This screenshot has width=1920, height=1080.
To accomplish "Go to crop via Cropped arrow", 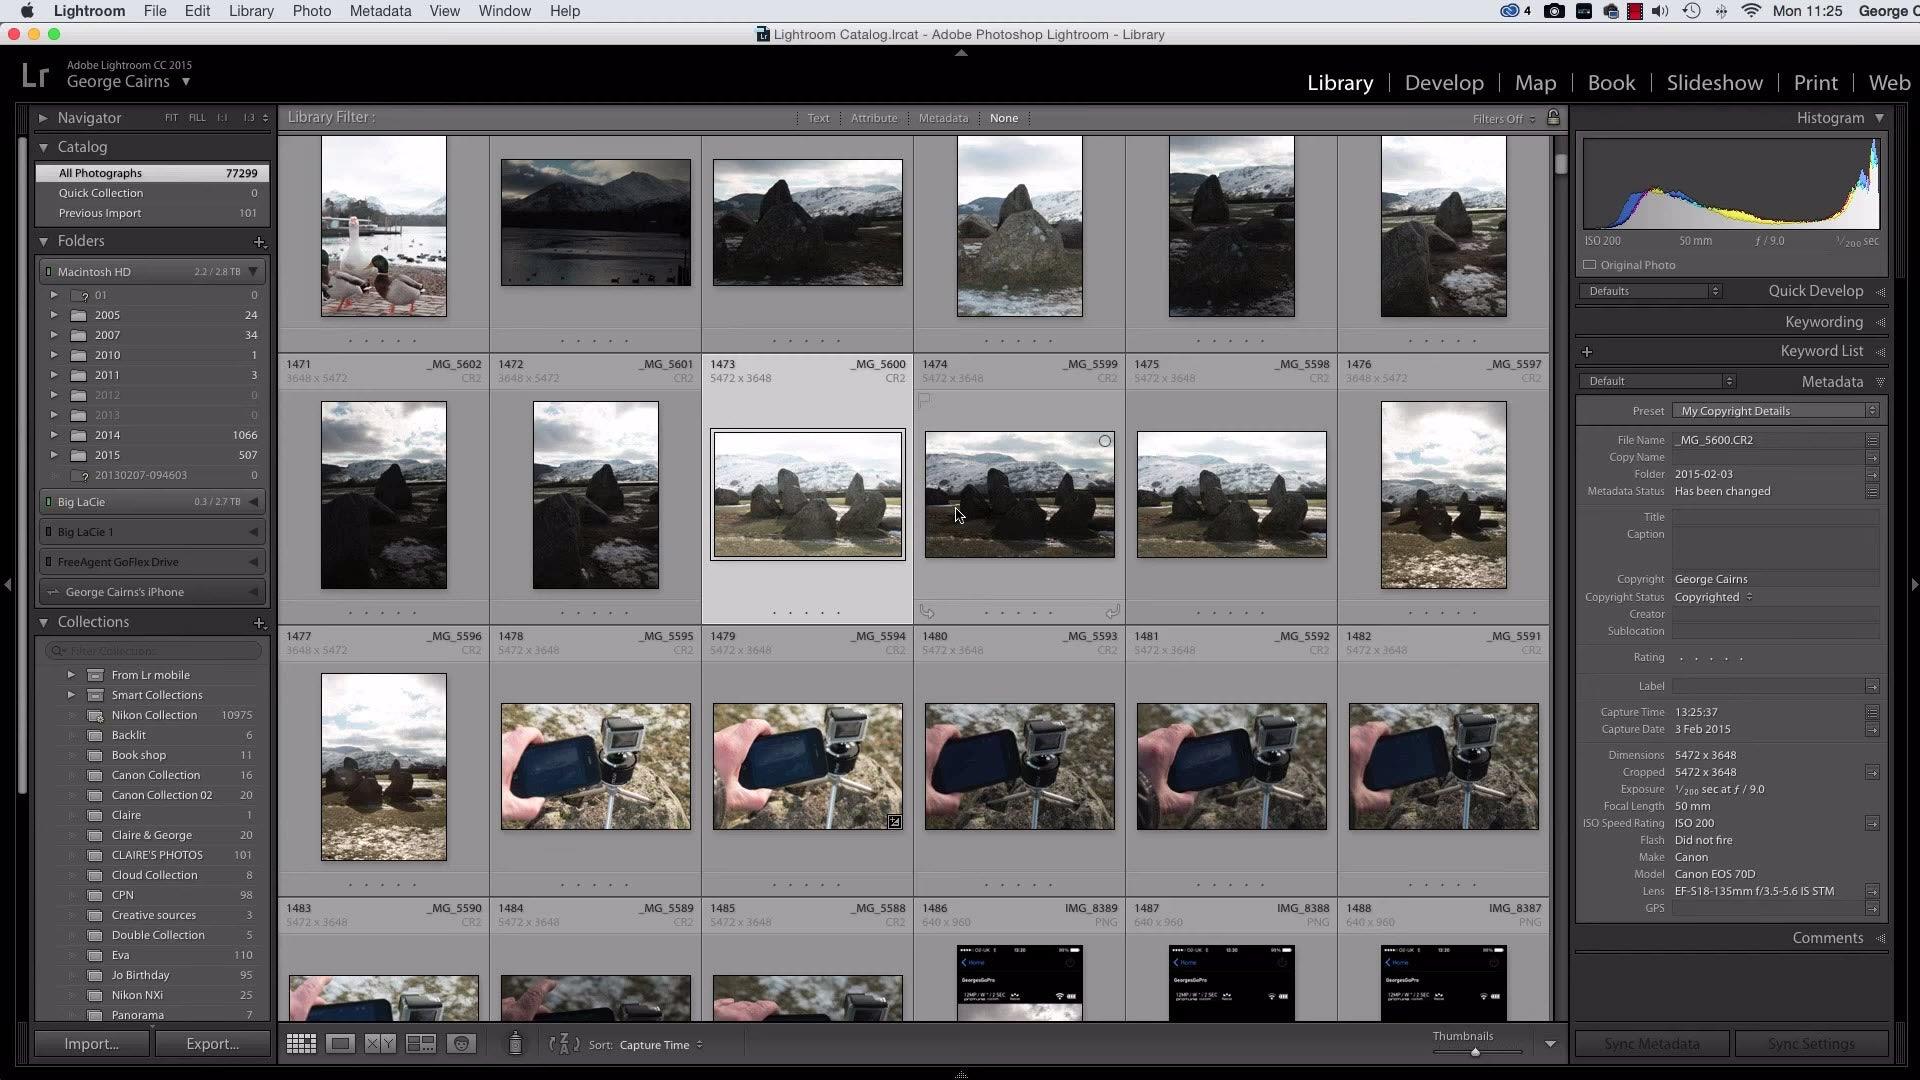I will pos(1872,773).
